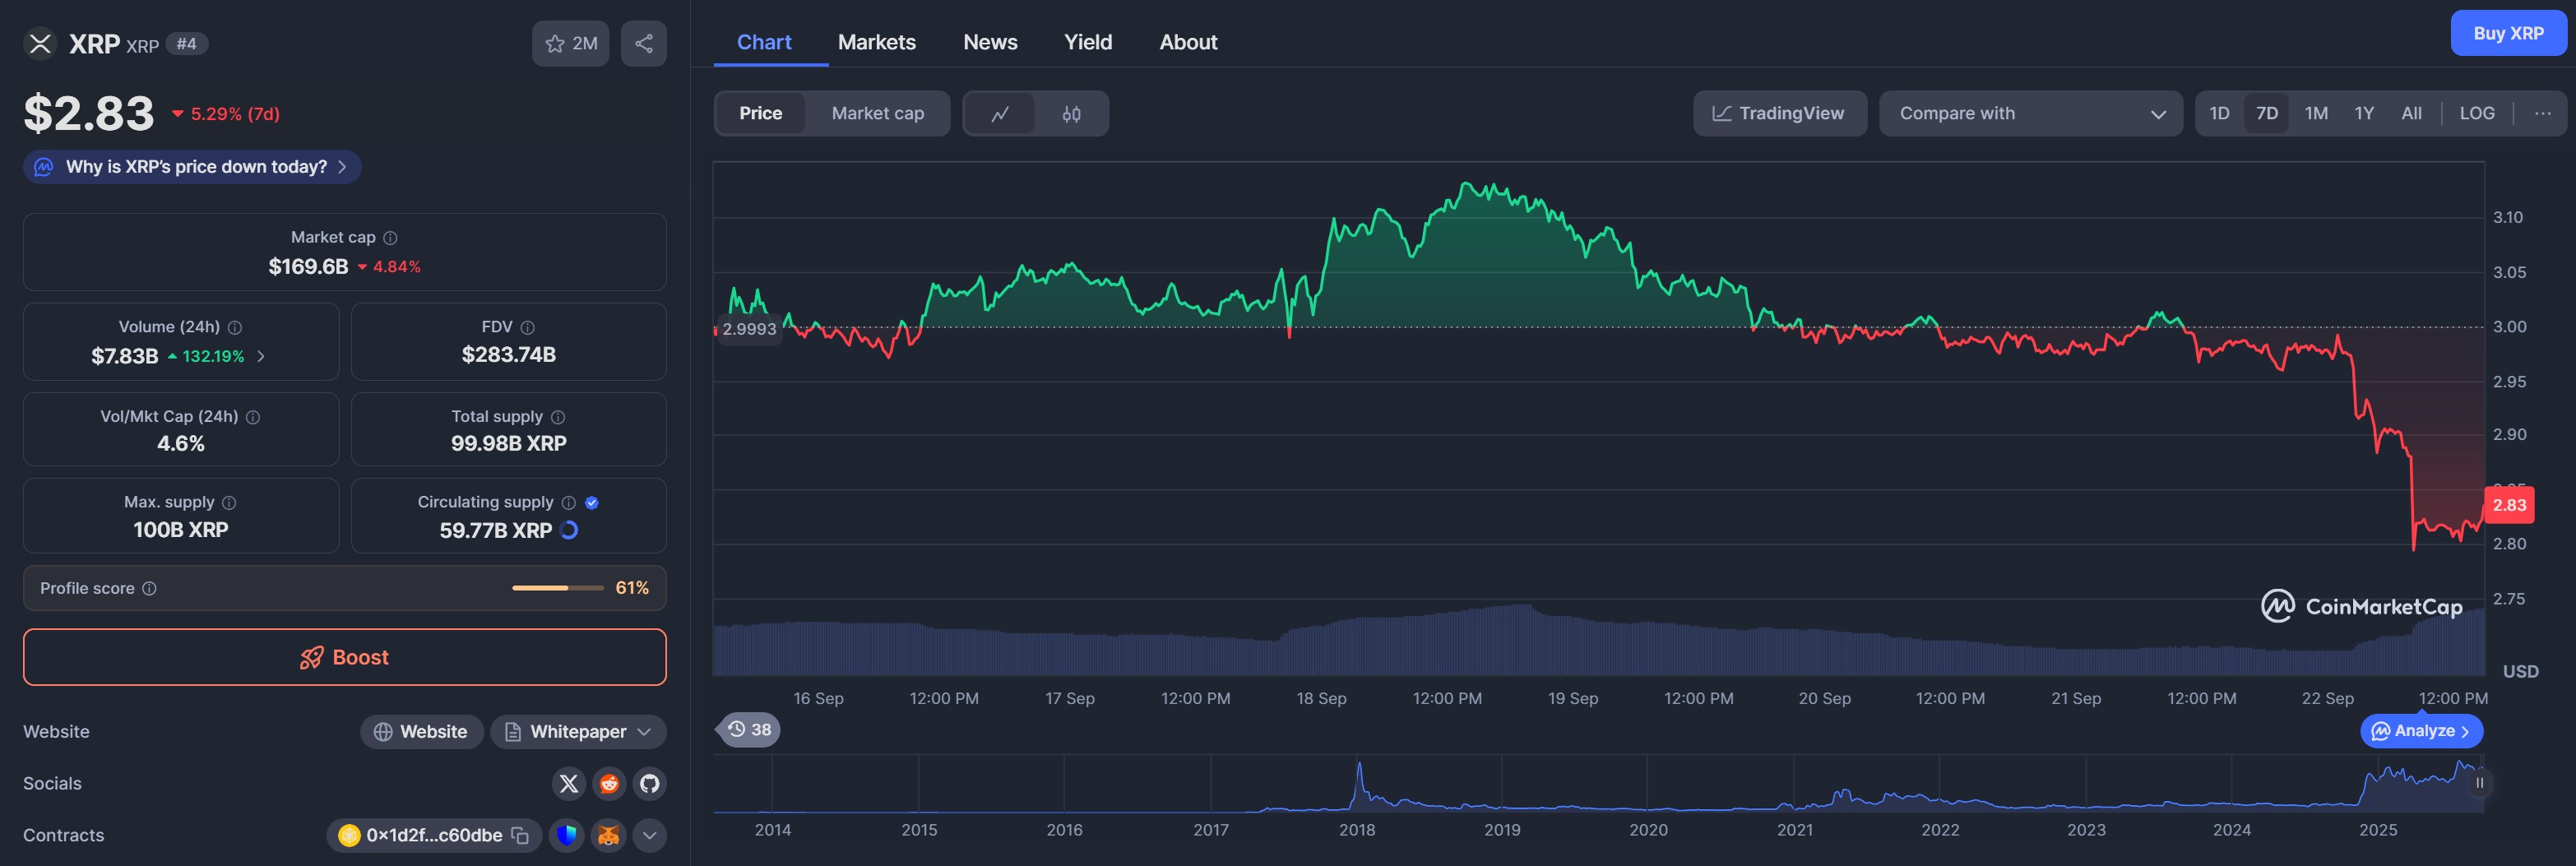This screenshot has width=2576, height=866.
Task: Click the Boost button
Action: (345, 657)
